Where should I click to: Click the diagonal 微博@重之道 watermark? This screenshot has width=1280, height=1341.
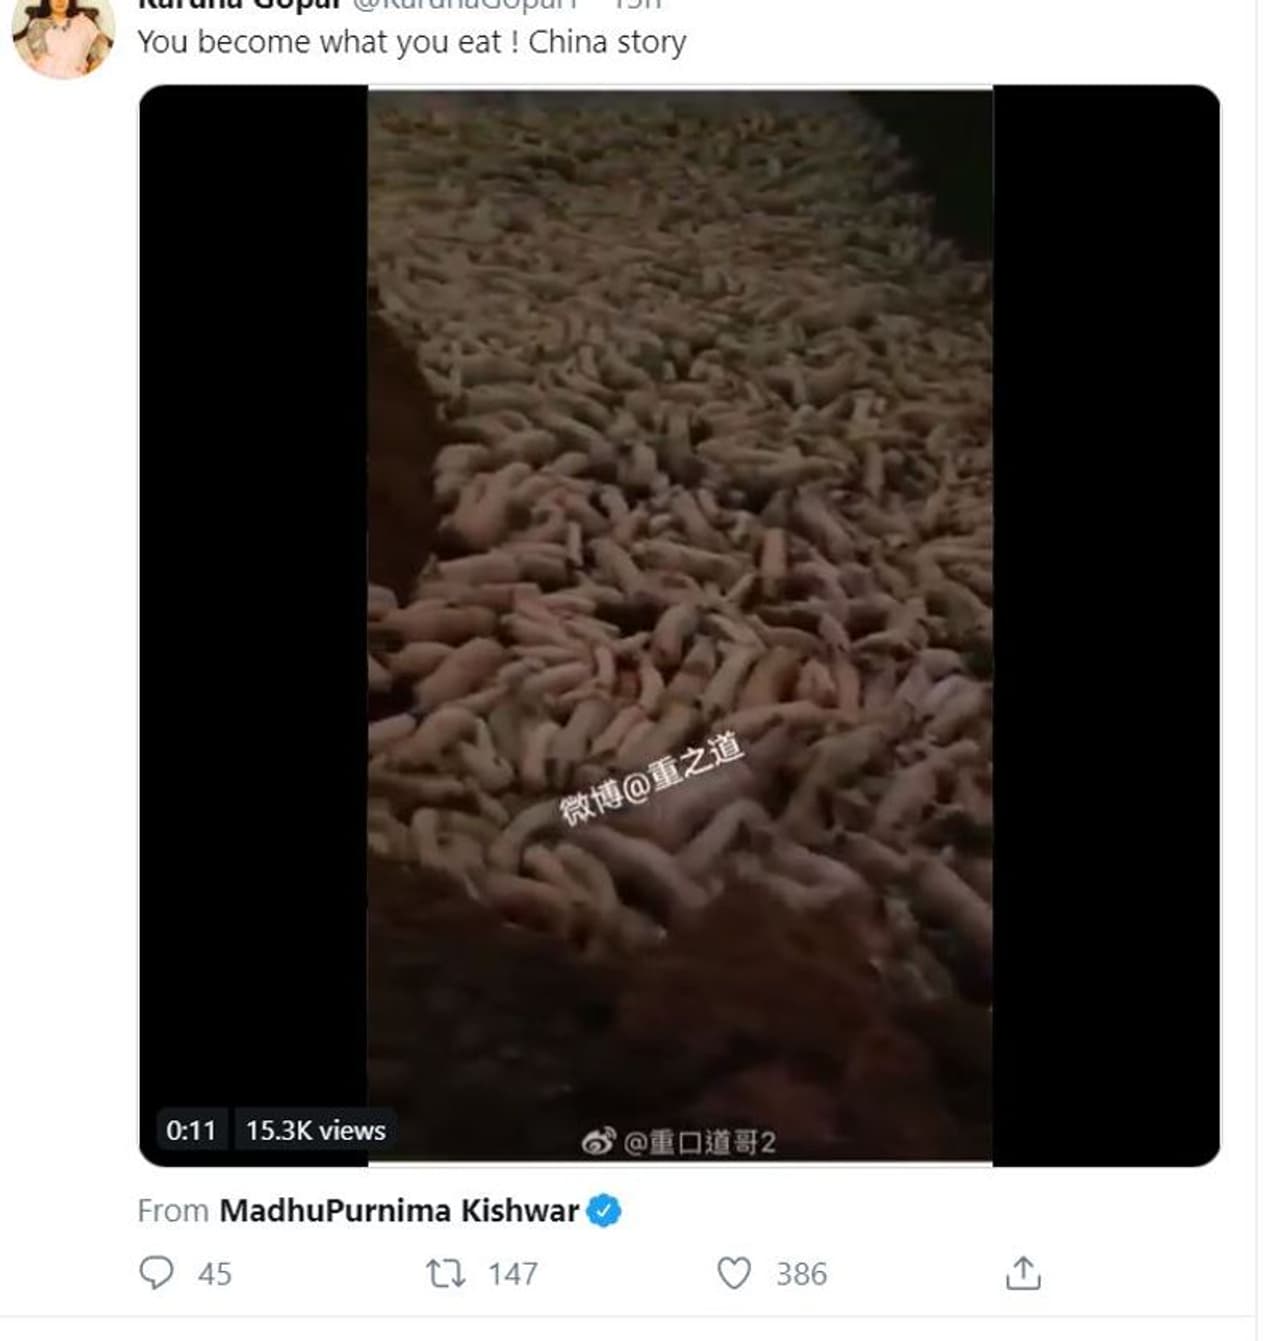point(651,779)
